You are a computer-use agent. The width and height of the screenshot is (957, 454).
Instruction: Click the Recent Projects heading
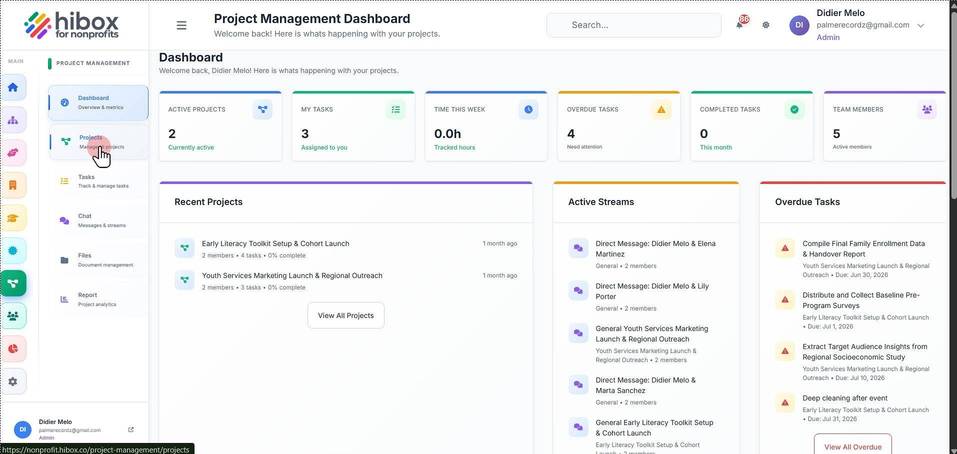point(208,201)
